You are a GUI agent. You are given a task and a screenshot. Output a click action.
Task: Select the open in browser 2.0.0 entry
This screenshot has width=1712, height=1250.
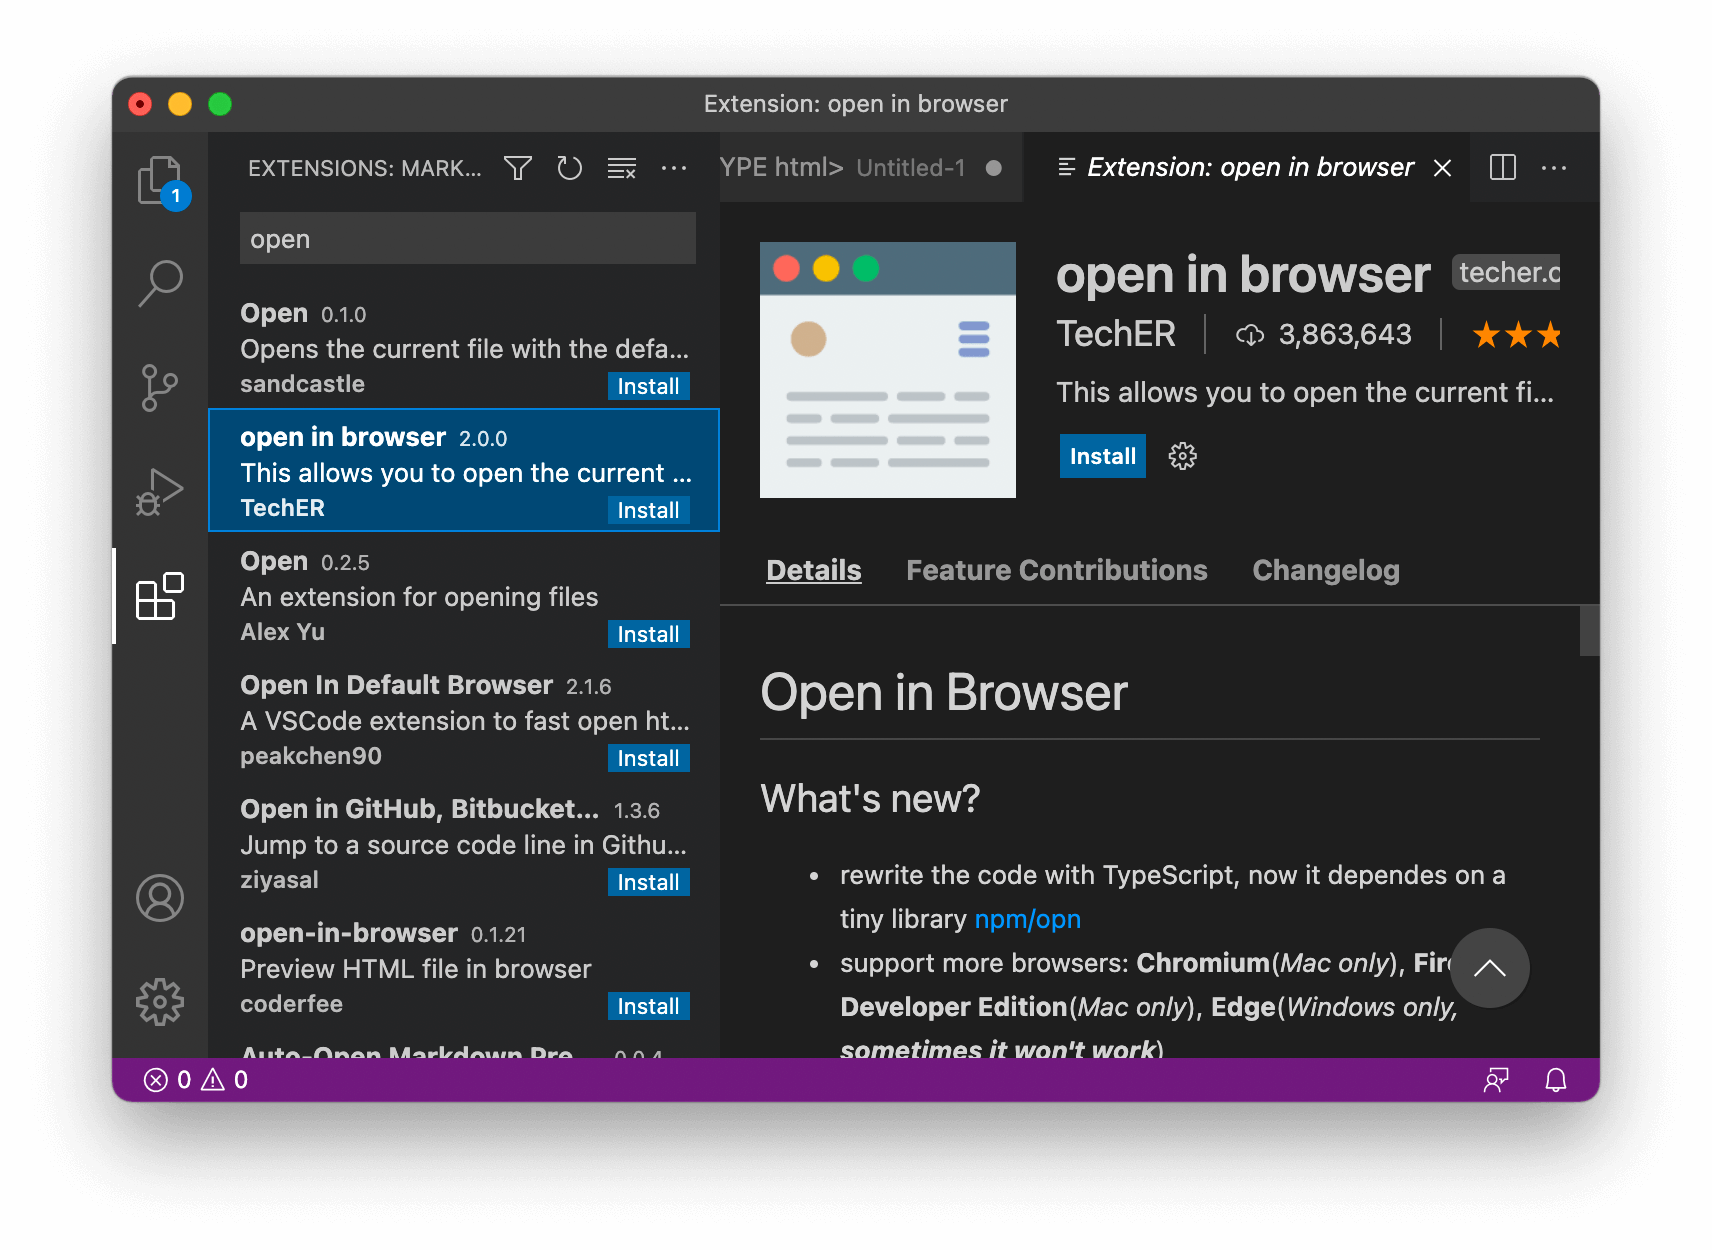pos(464,470)
